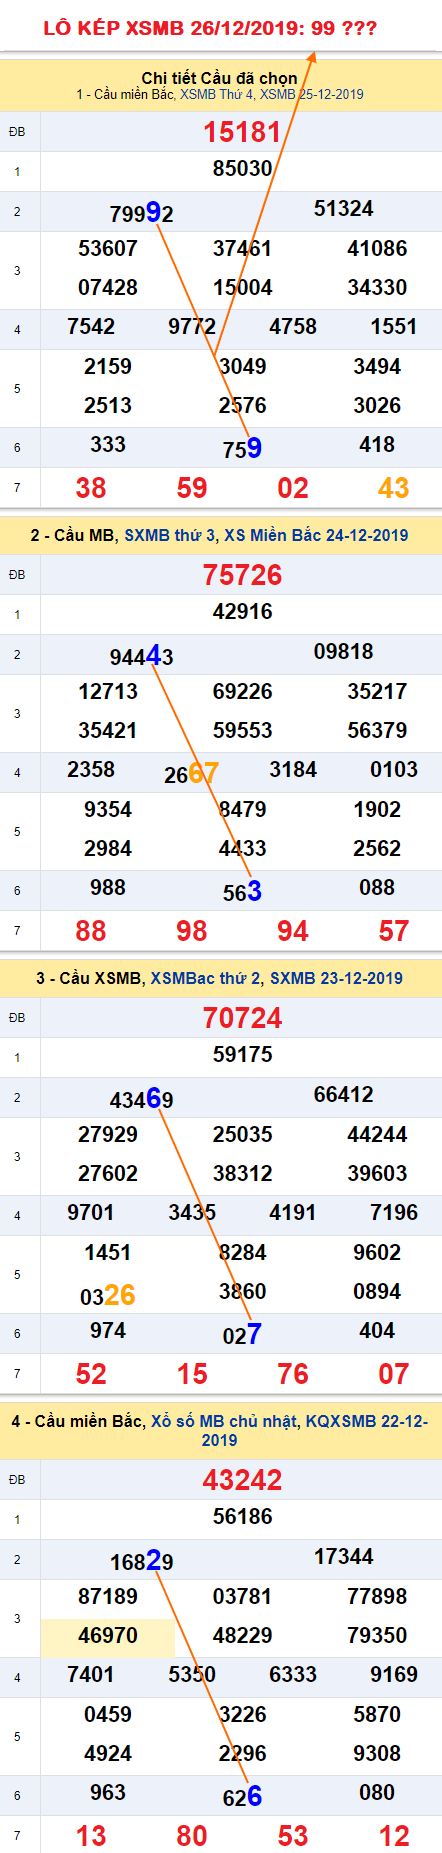Click the number 43469

click(x=142, y=1098)
